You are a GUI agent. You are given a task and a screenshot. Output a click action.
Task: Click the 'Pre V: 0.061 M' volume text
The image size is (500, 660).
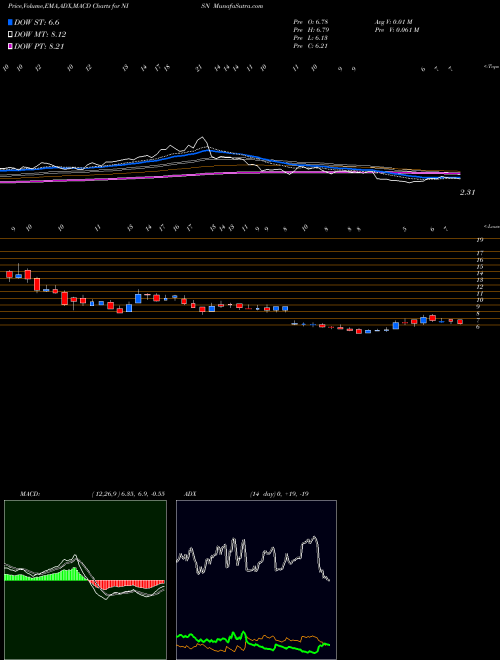point(396,30)
